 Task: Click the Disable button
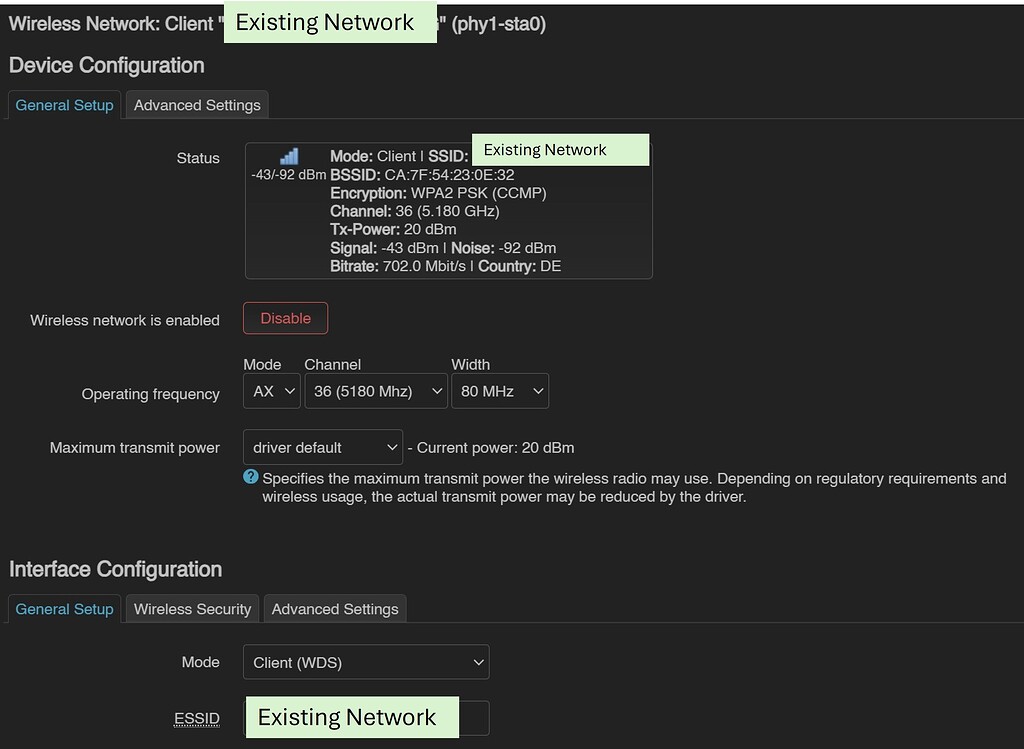tap(285, 318)
